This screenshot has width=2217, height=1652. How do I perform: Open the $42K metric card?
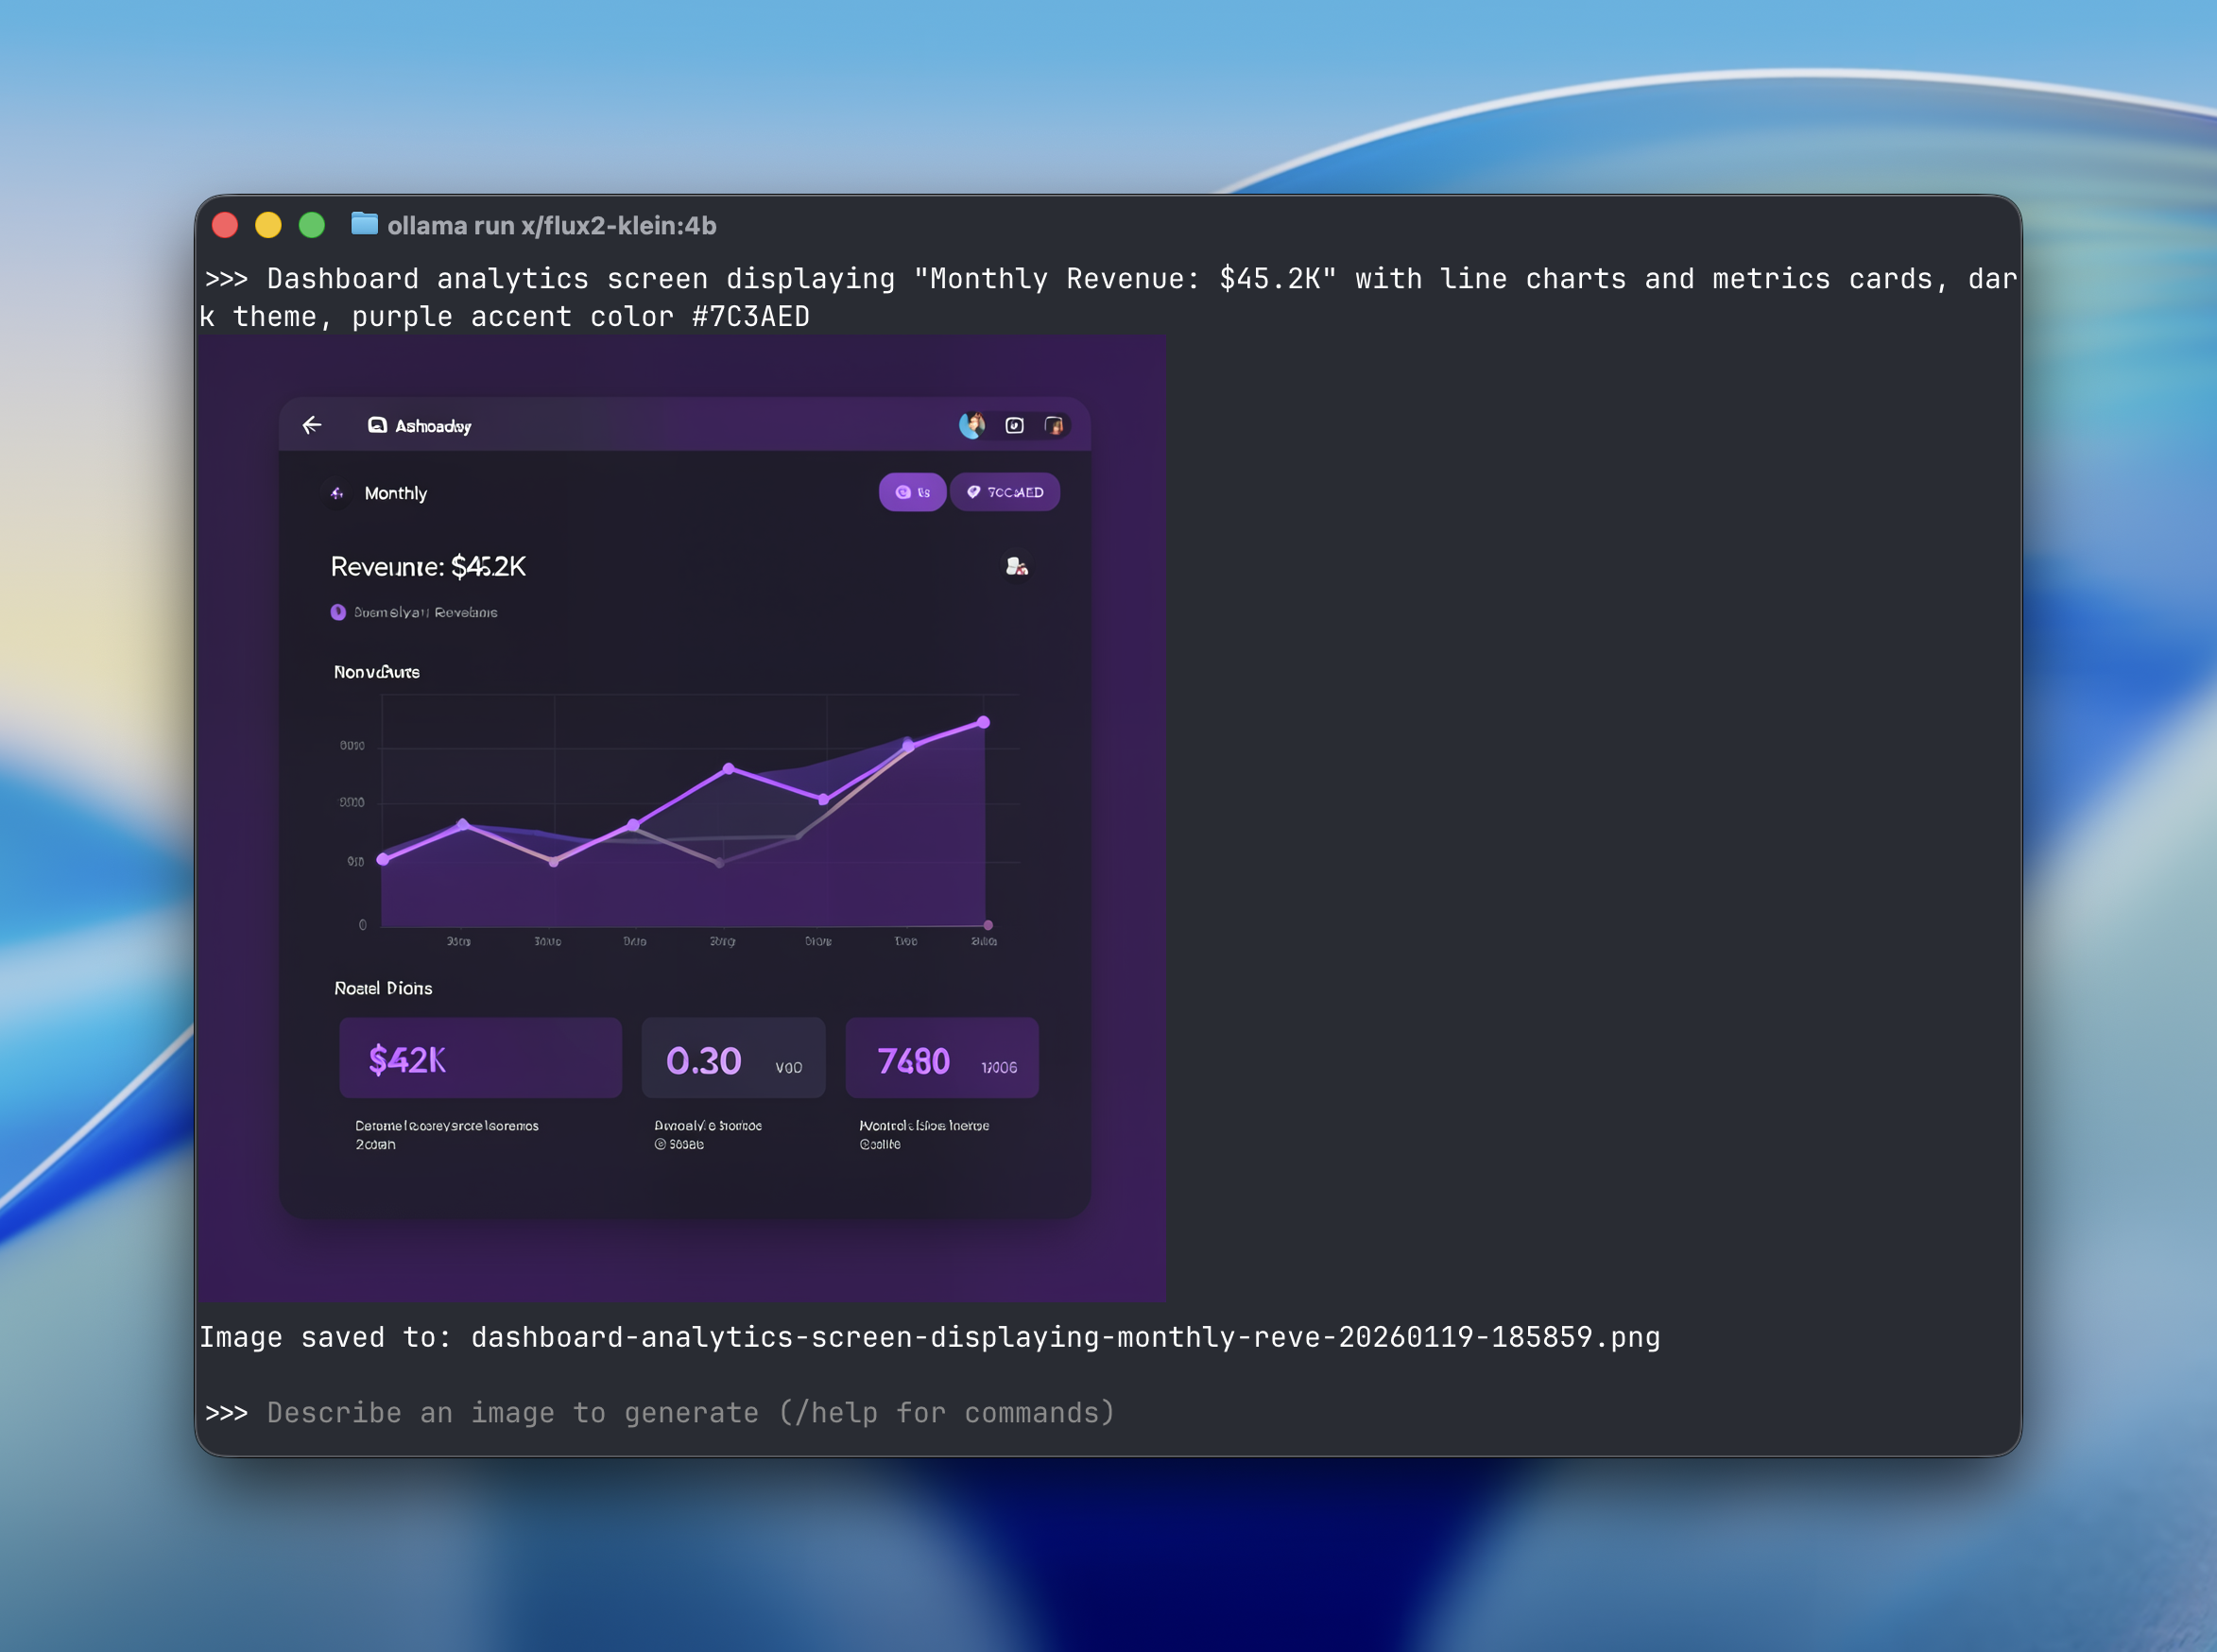pos(480,1058)
